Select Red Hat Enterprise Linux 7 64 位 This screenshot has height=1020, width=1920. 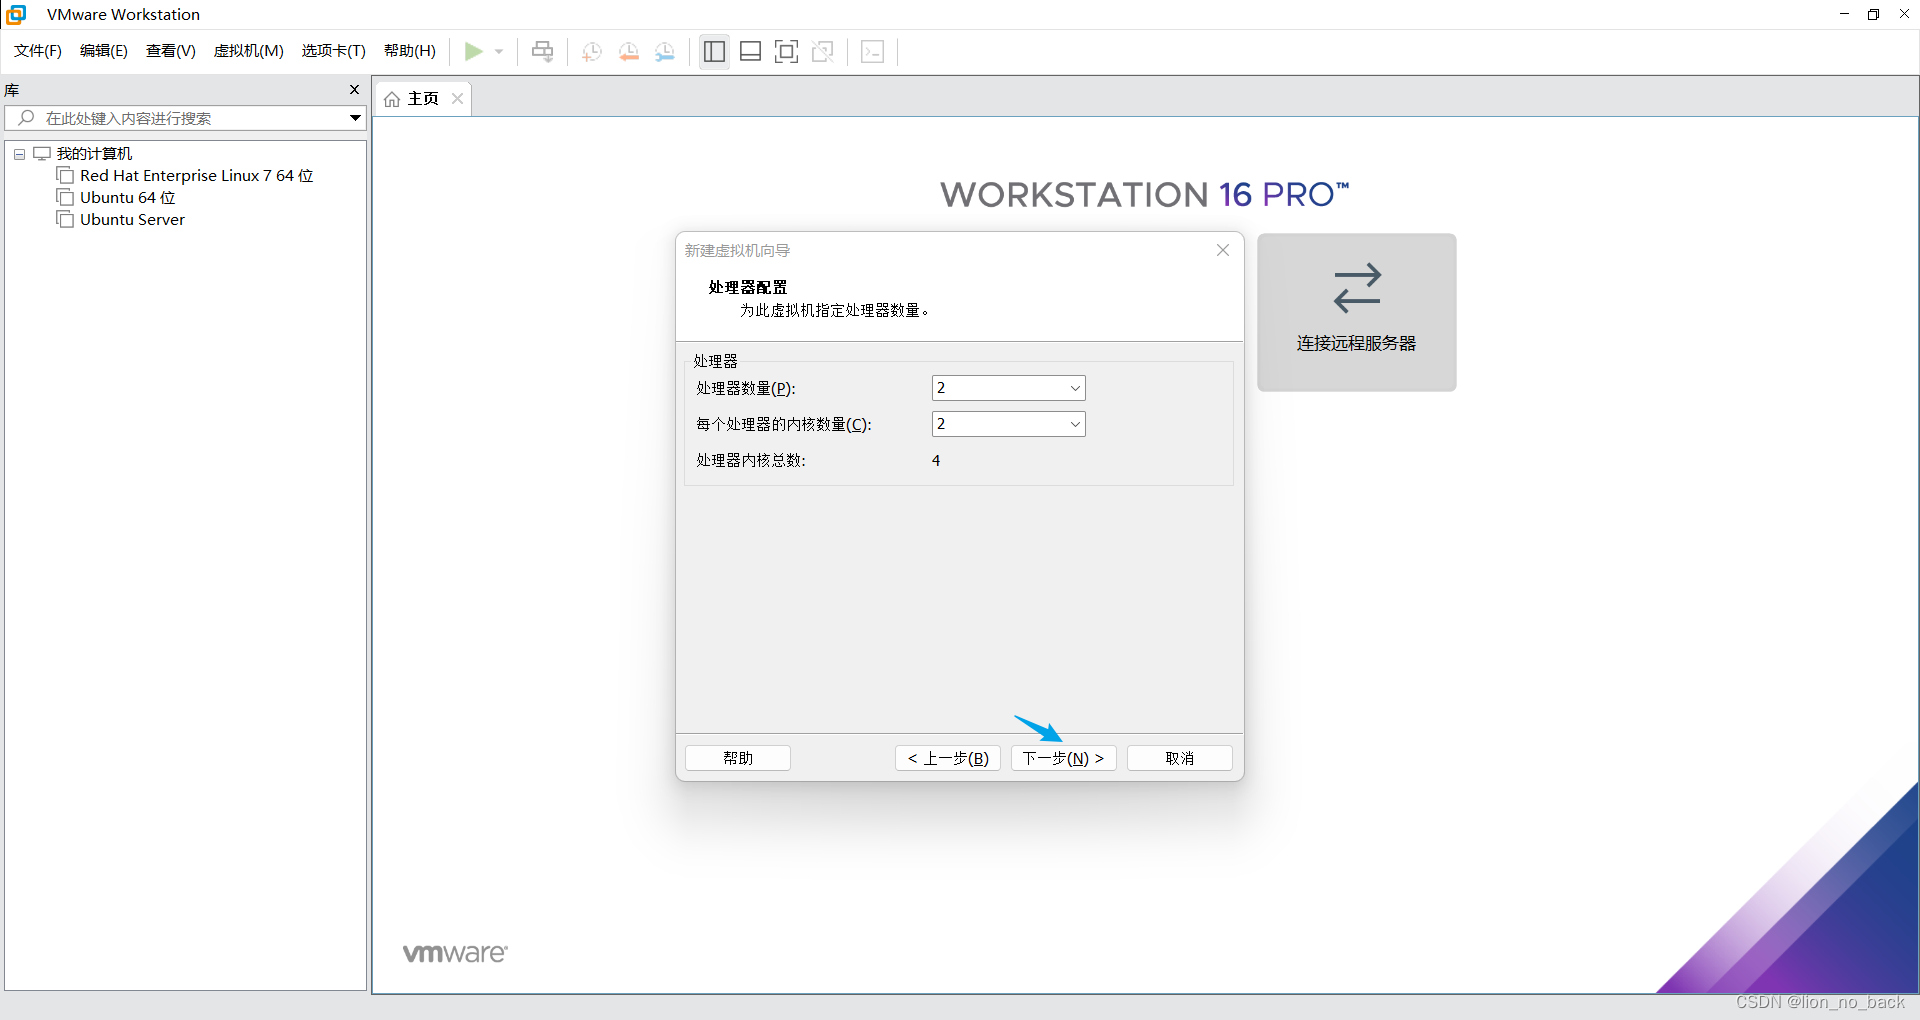click(197, 175)
